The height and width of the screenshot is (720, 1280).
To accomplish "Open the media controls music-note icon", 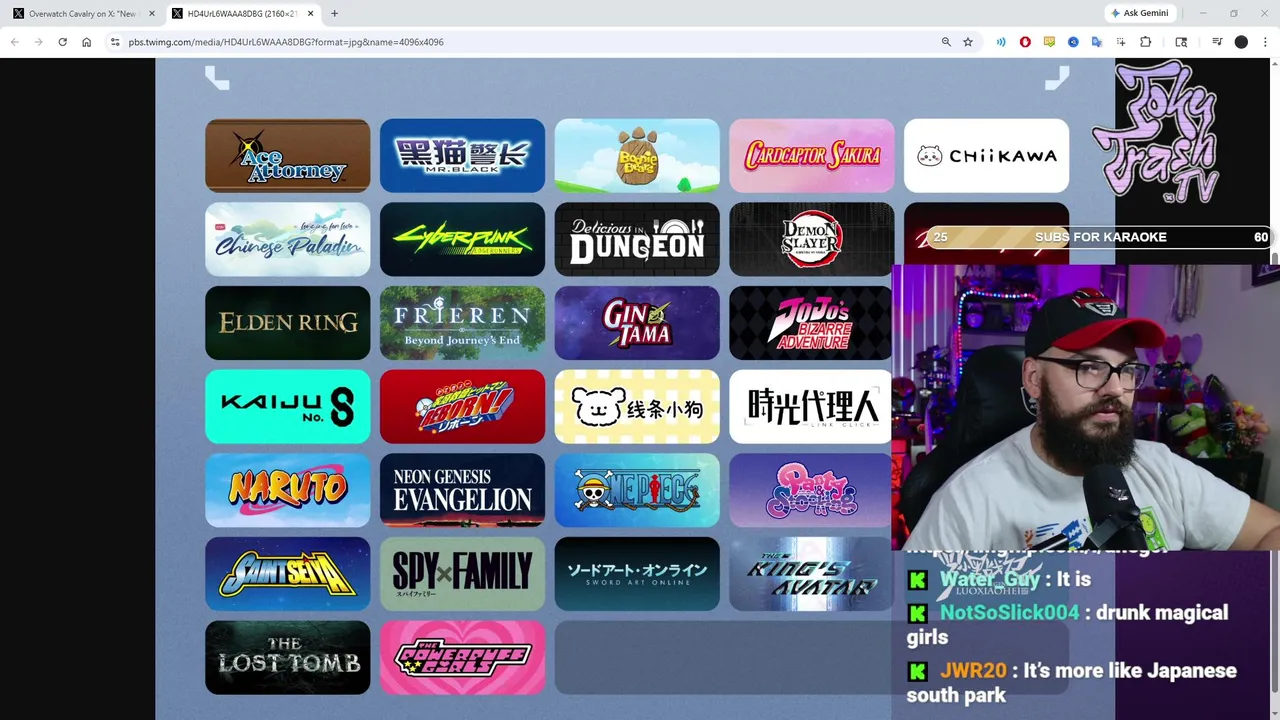I will (1217, 42).
